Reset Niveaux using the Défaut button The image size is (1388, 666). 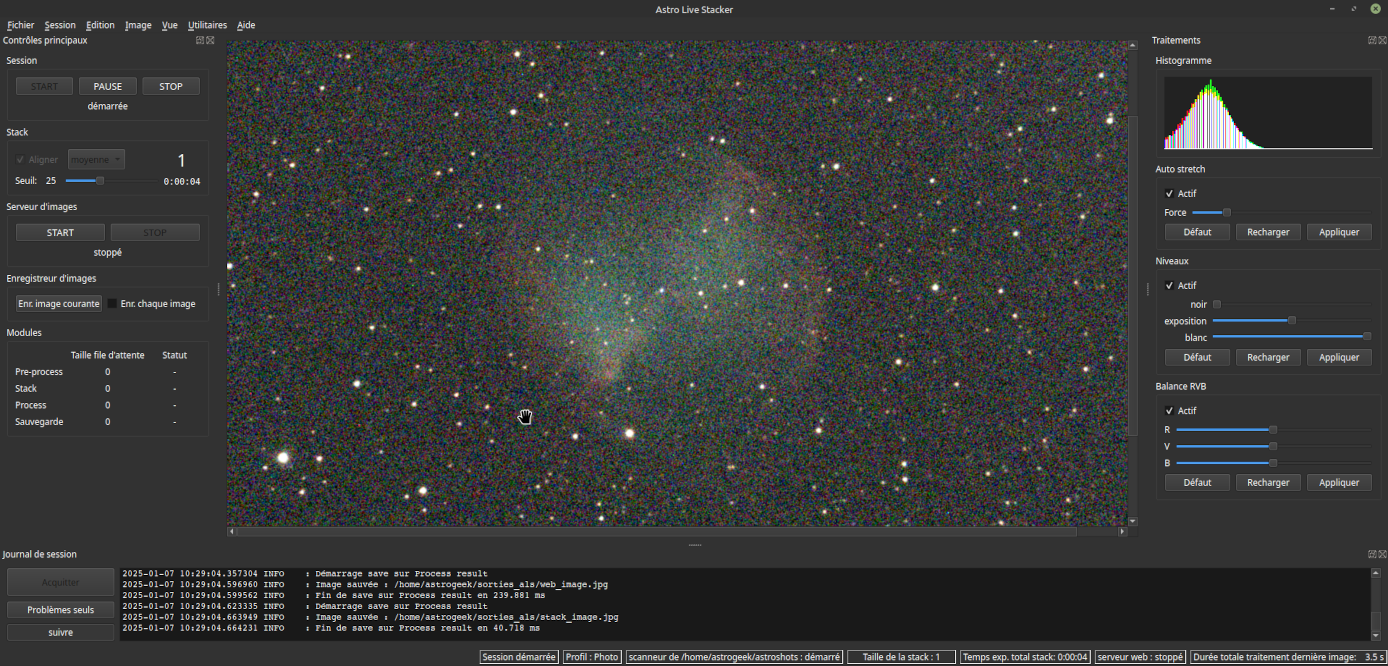(1197, 357)
